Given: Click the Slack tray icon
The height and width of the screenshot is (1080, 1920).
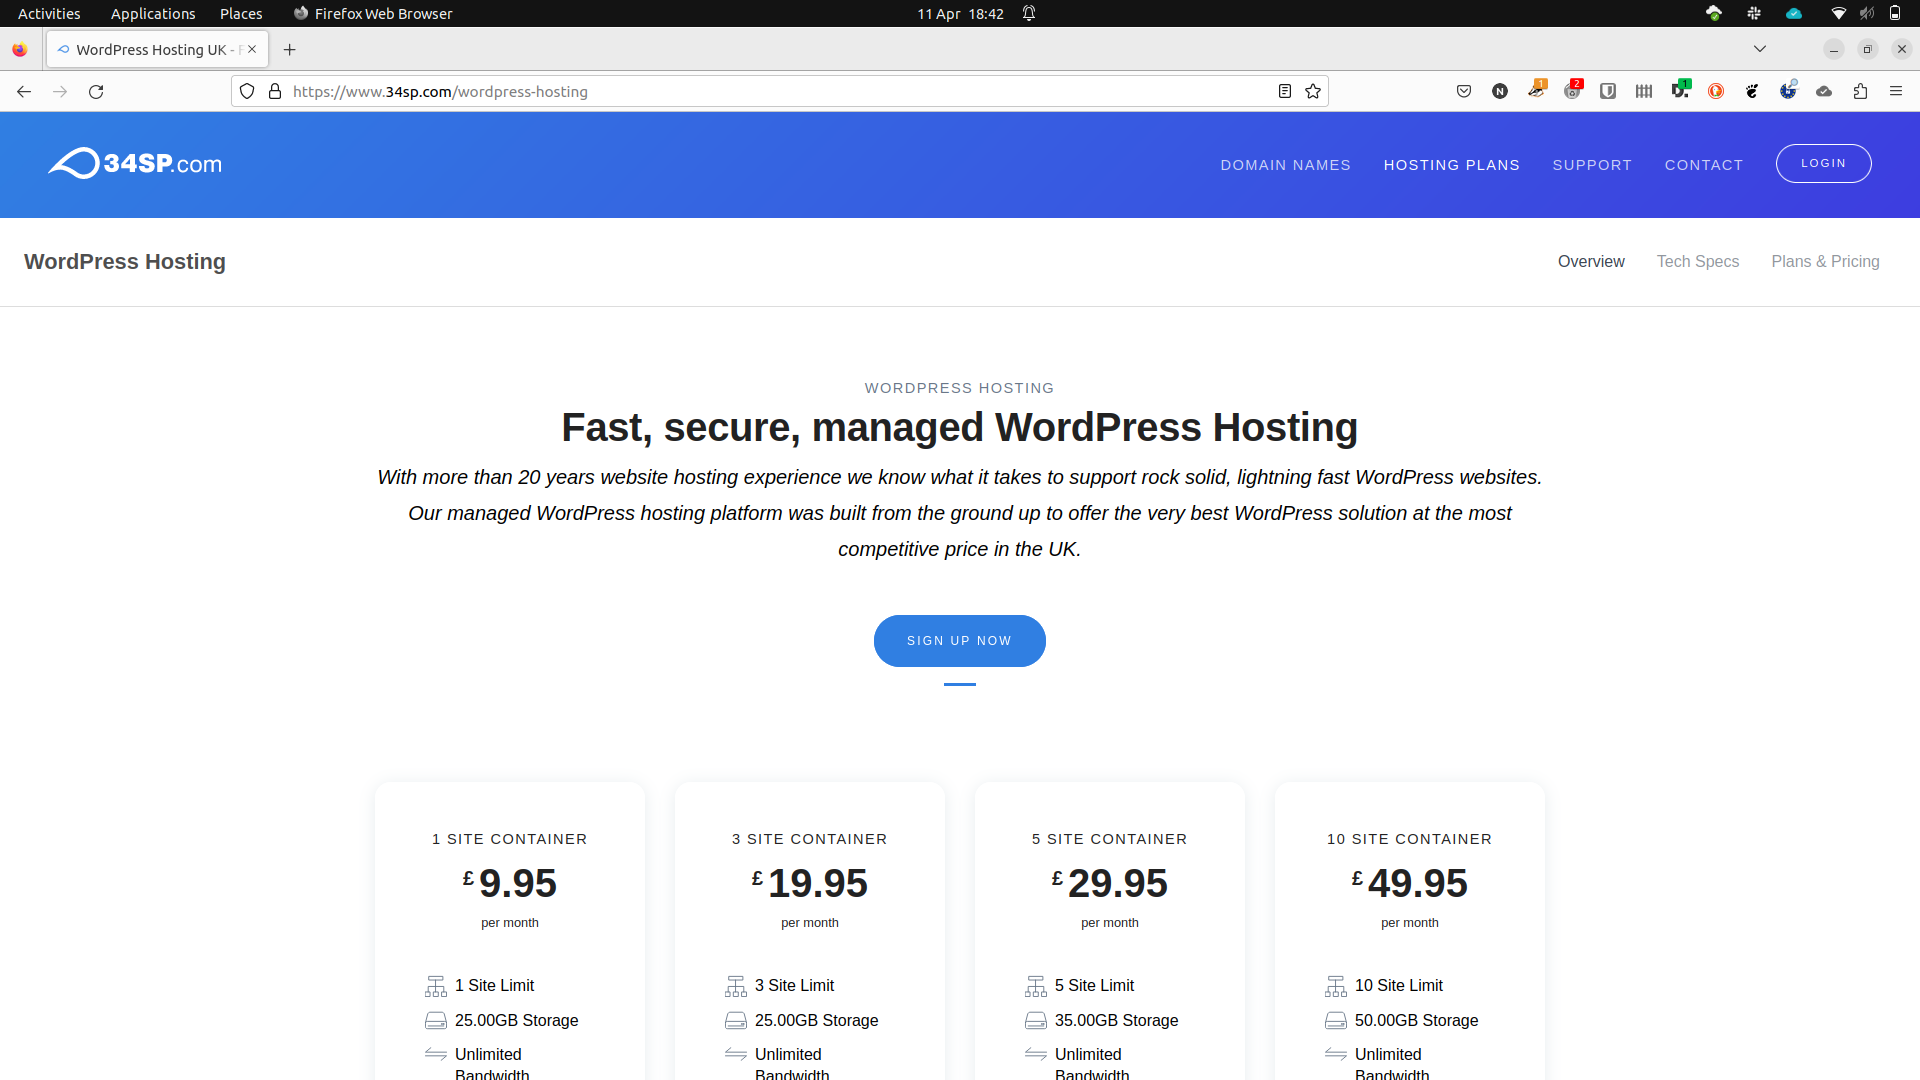Looking at the screenshot, I should (1754, 13).
